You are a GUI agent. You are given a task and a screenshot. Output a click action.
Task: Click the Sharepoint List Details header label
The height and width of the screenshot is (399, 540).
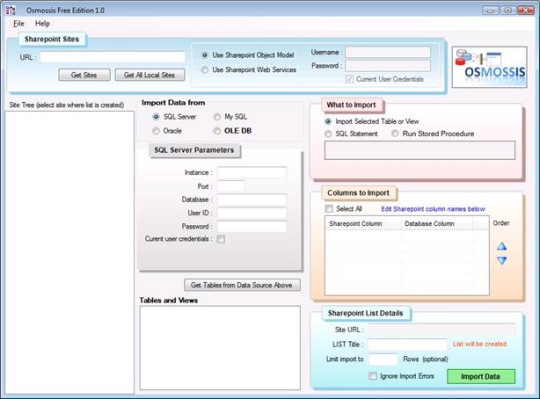[366, 313]
